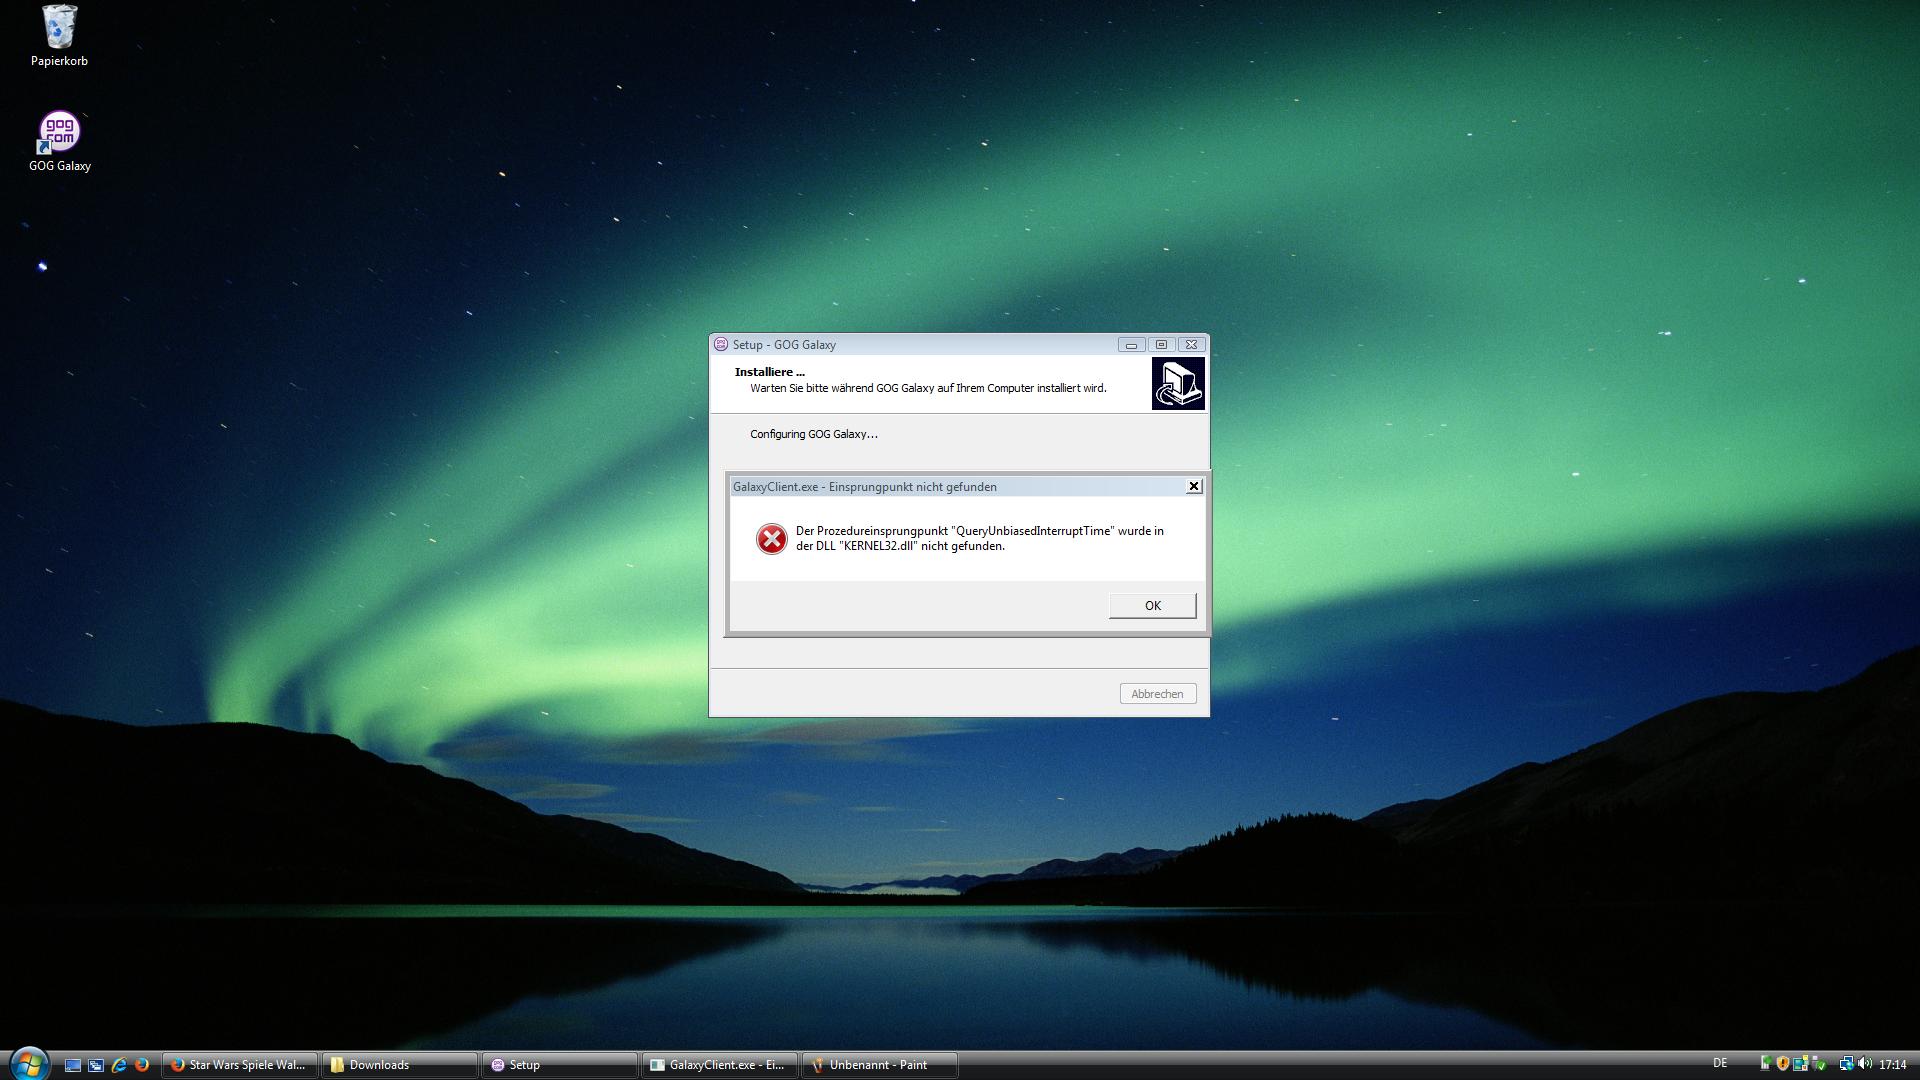
Task: Click the Abbrechen button in the setup window
Action: point(1157,693)
